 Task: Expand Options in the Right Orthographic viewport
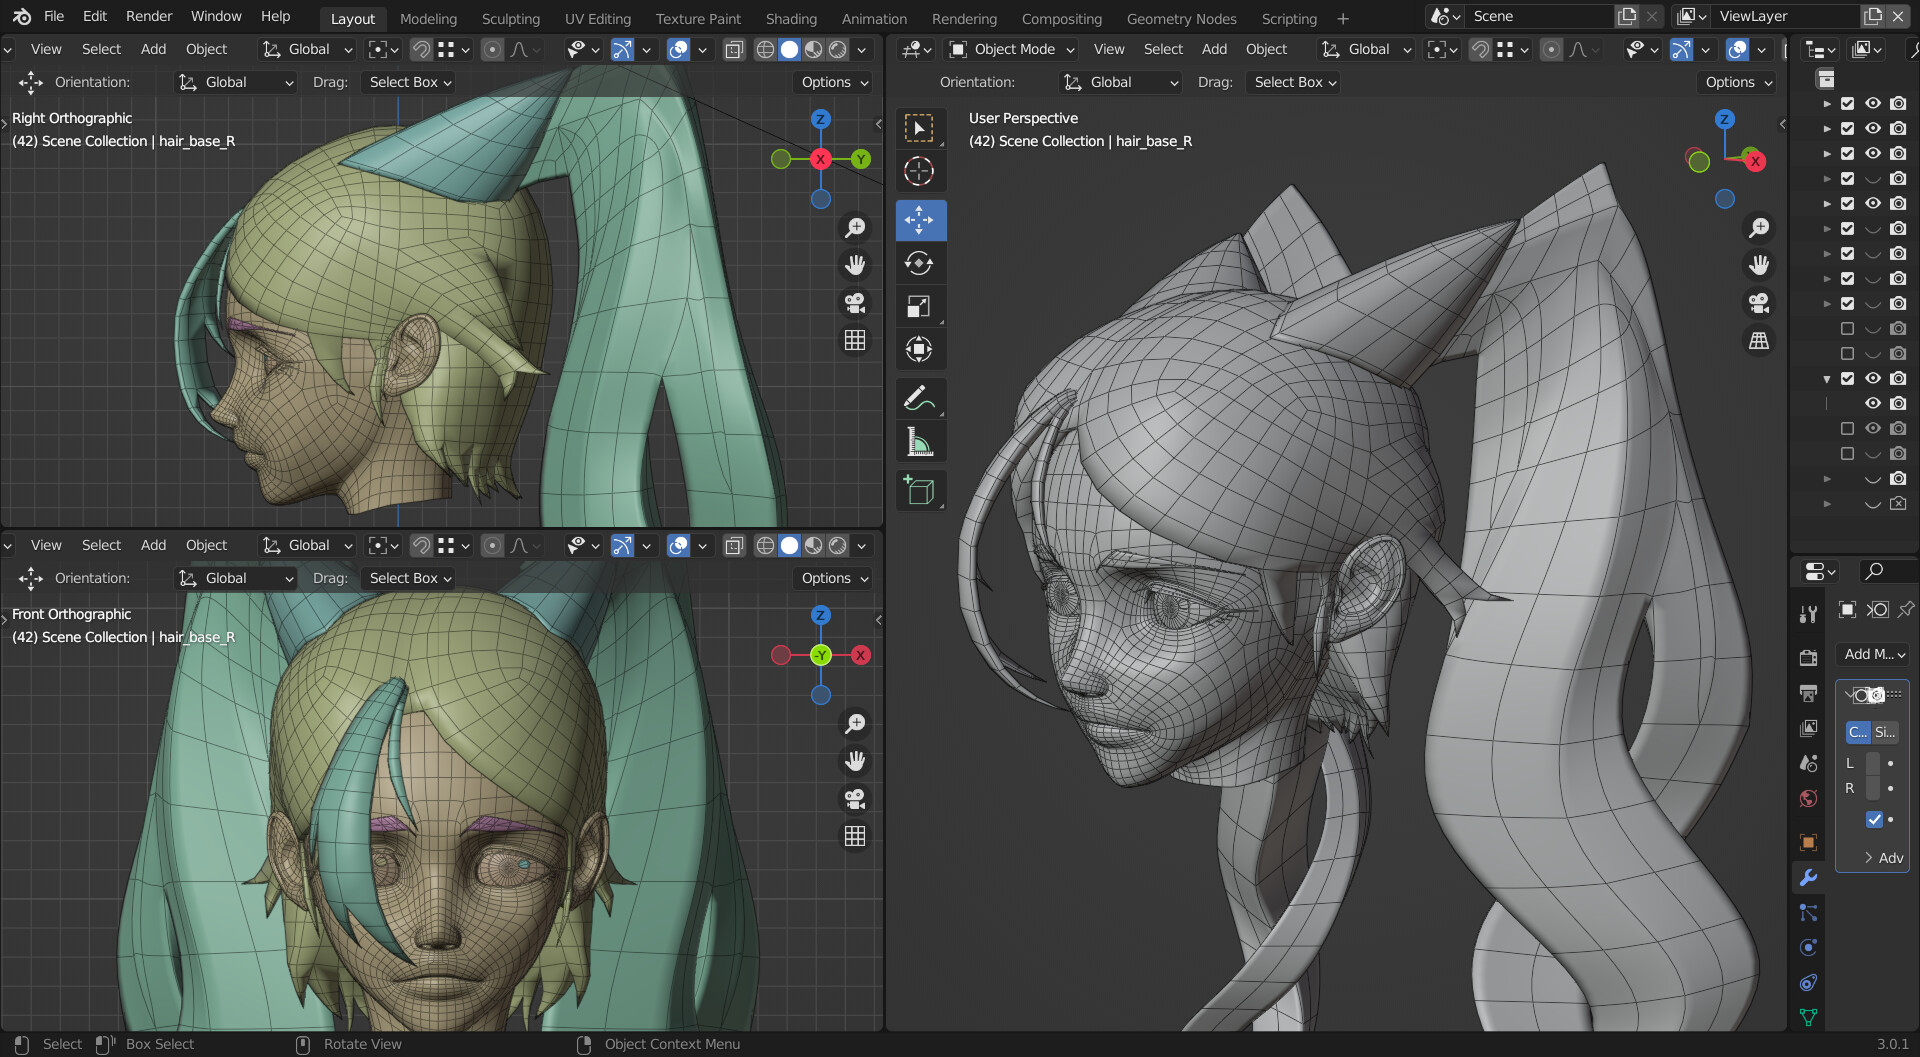tap(835, 82)
